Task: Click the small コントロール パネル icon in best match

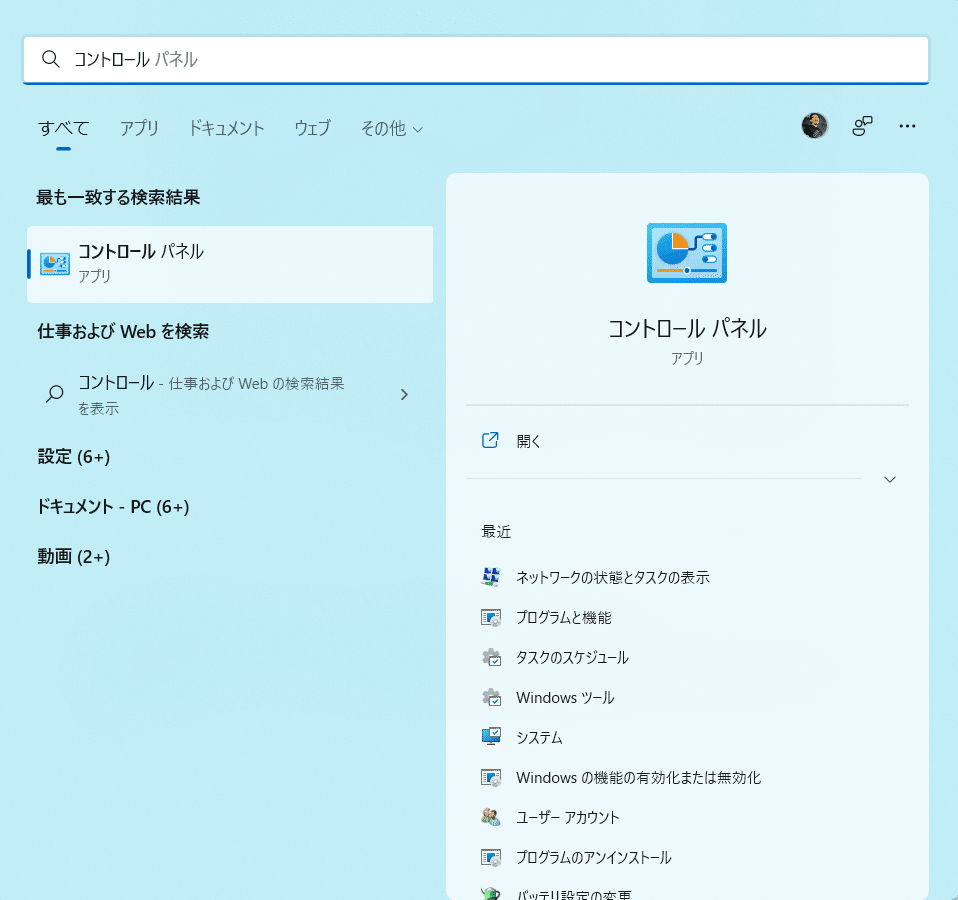Action: click(55, 264)
